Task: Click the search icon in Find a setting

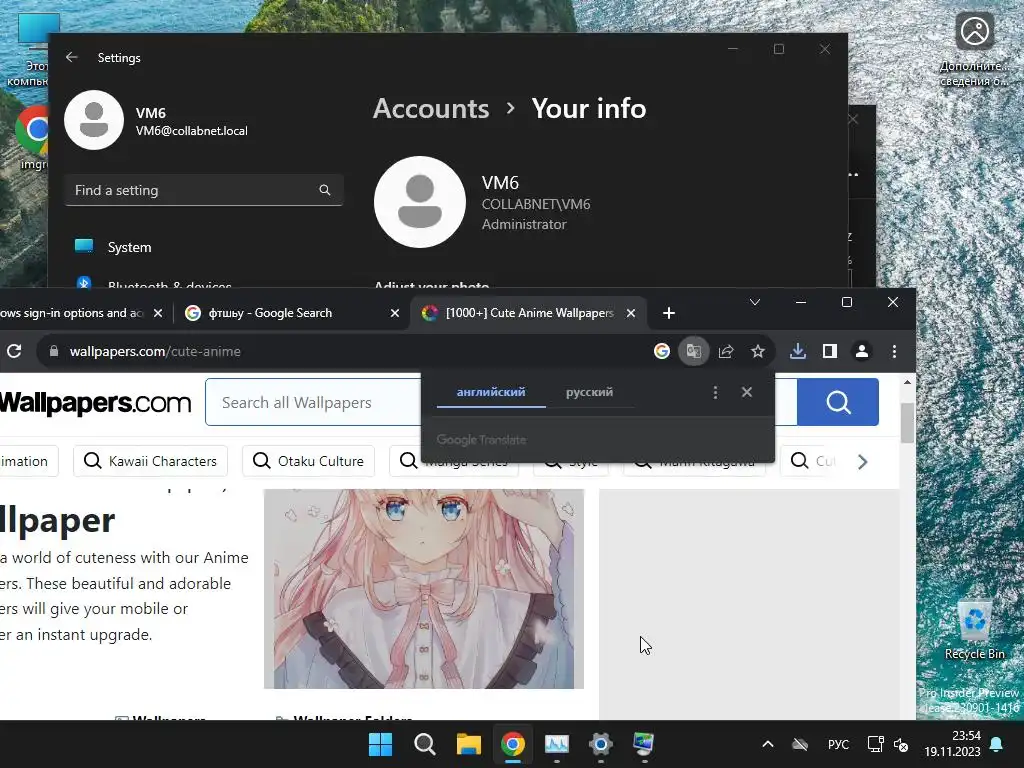Action: click(325, 190)
